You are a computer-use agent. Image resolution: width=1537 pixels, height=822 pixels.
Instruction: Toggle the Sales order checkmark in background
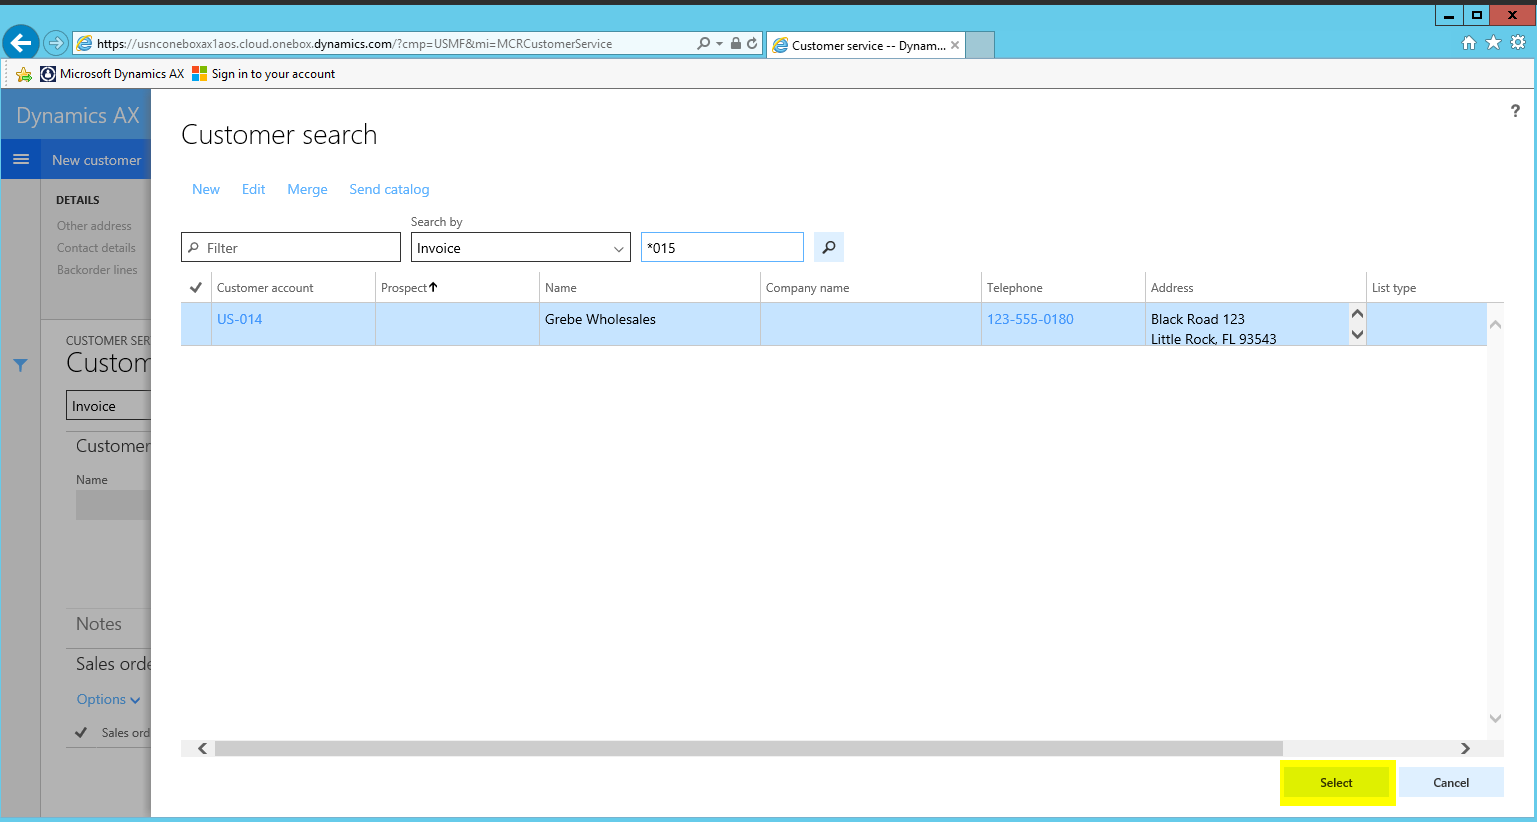[81, 733]
